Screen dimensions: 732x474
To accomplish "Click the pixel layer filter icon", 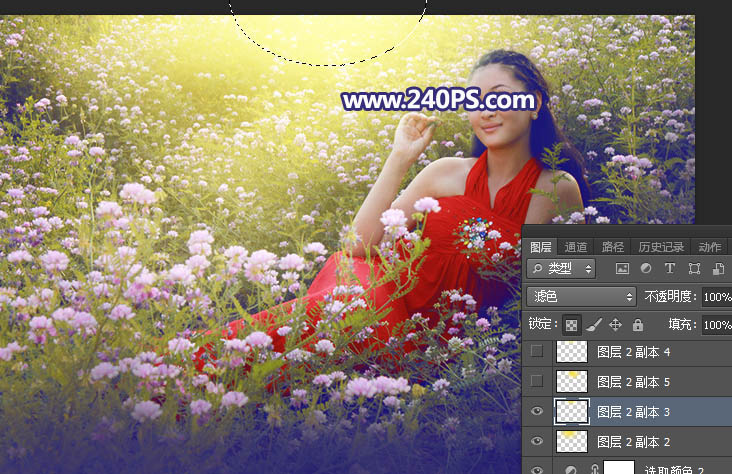I will tap(622, 269).
